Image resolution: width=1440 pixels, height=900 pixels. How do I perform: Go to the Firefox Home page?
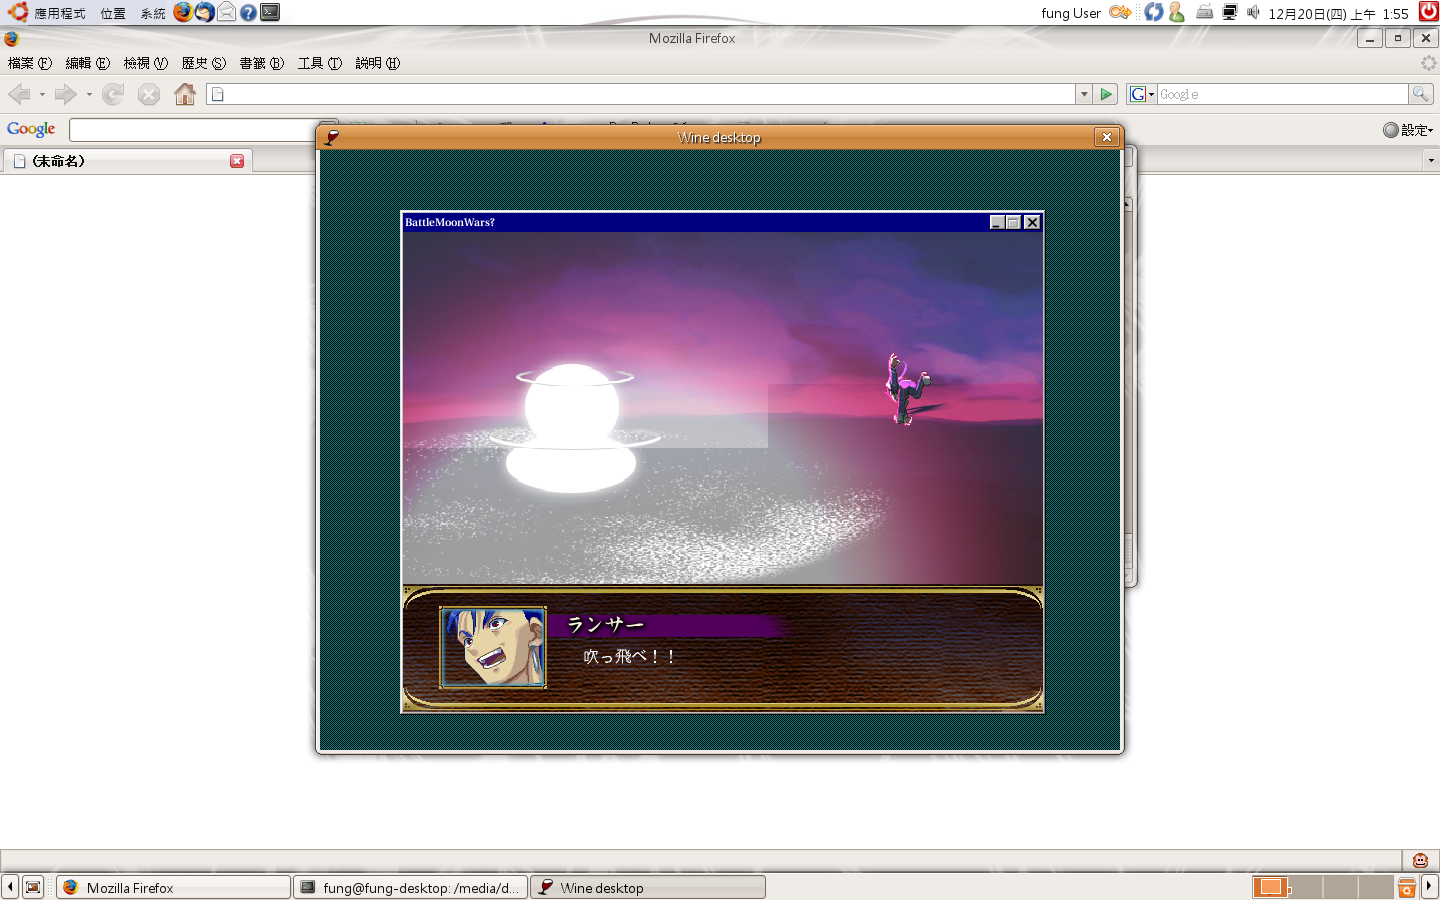[x=185, y=94]
